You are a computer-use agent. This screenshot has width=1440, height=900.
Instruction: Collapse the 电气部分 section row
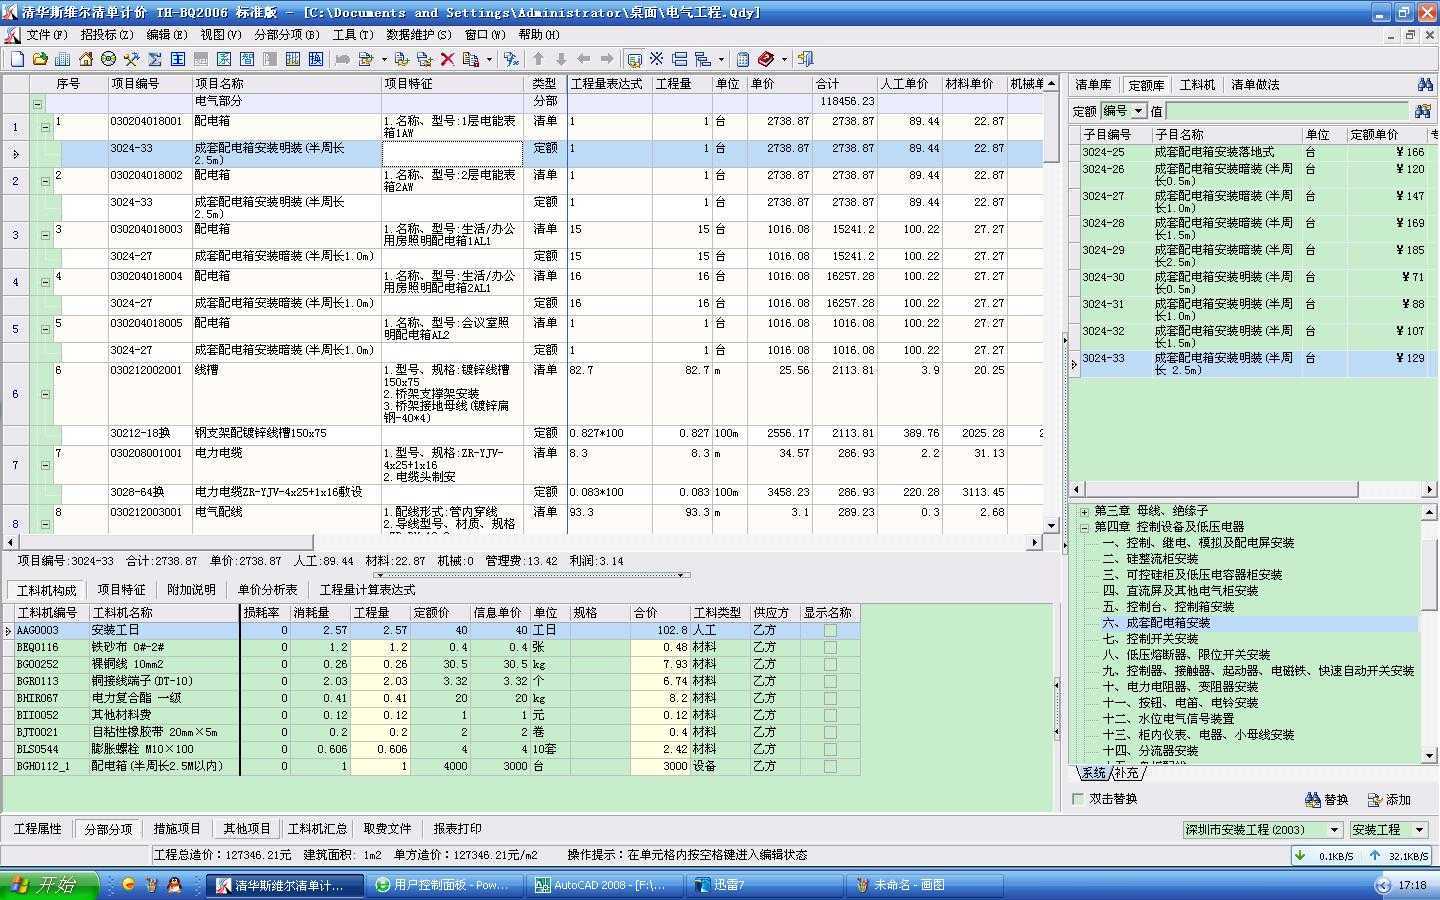(x=37, y=103)
